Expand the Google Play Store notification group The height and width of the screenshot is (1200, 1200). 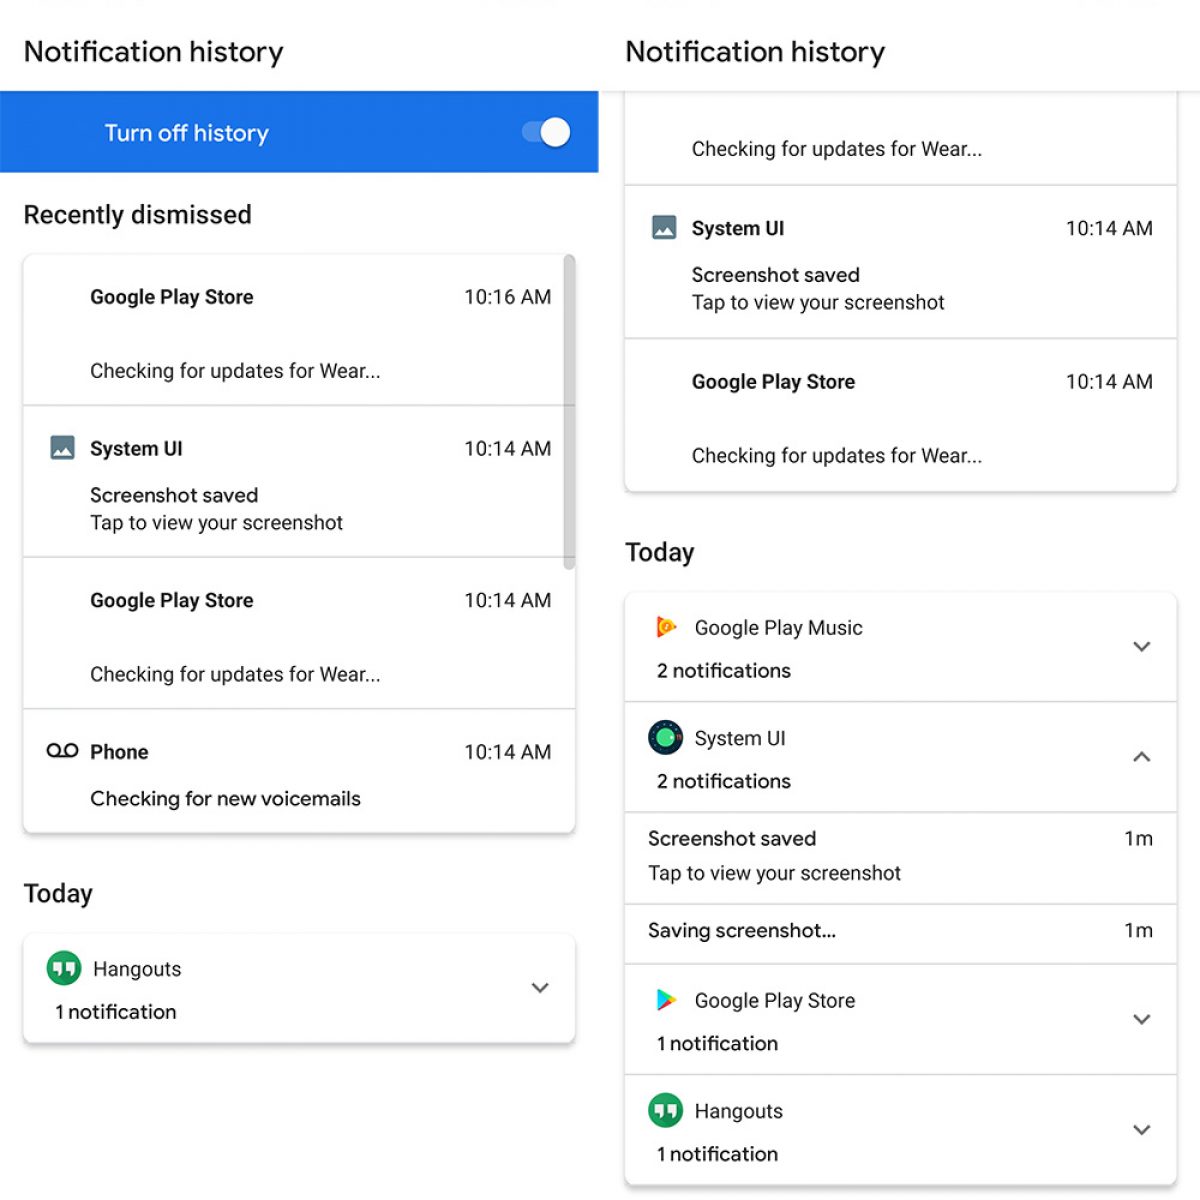click(x=1141, y=1020)
